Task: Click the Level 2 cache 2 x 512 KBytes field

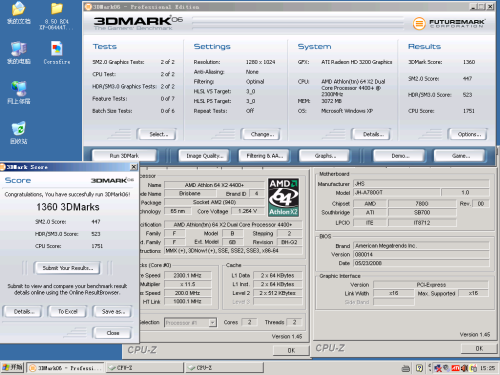Action: [278, 293]
